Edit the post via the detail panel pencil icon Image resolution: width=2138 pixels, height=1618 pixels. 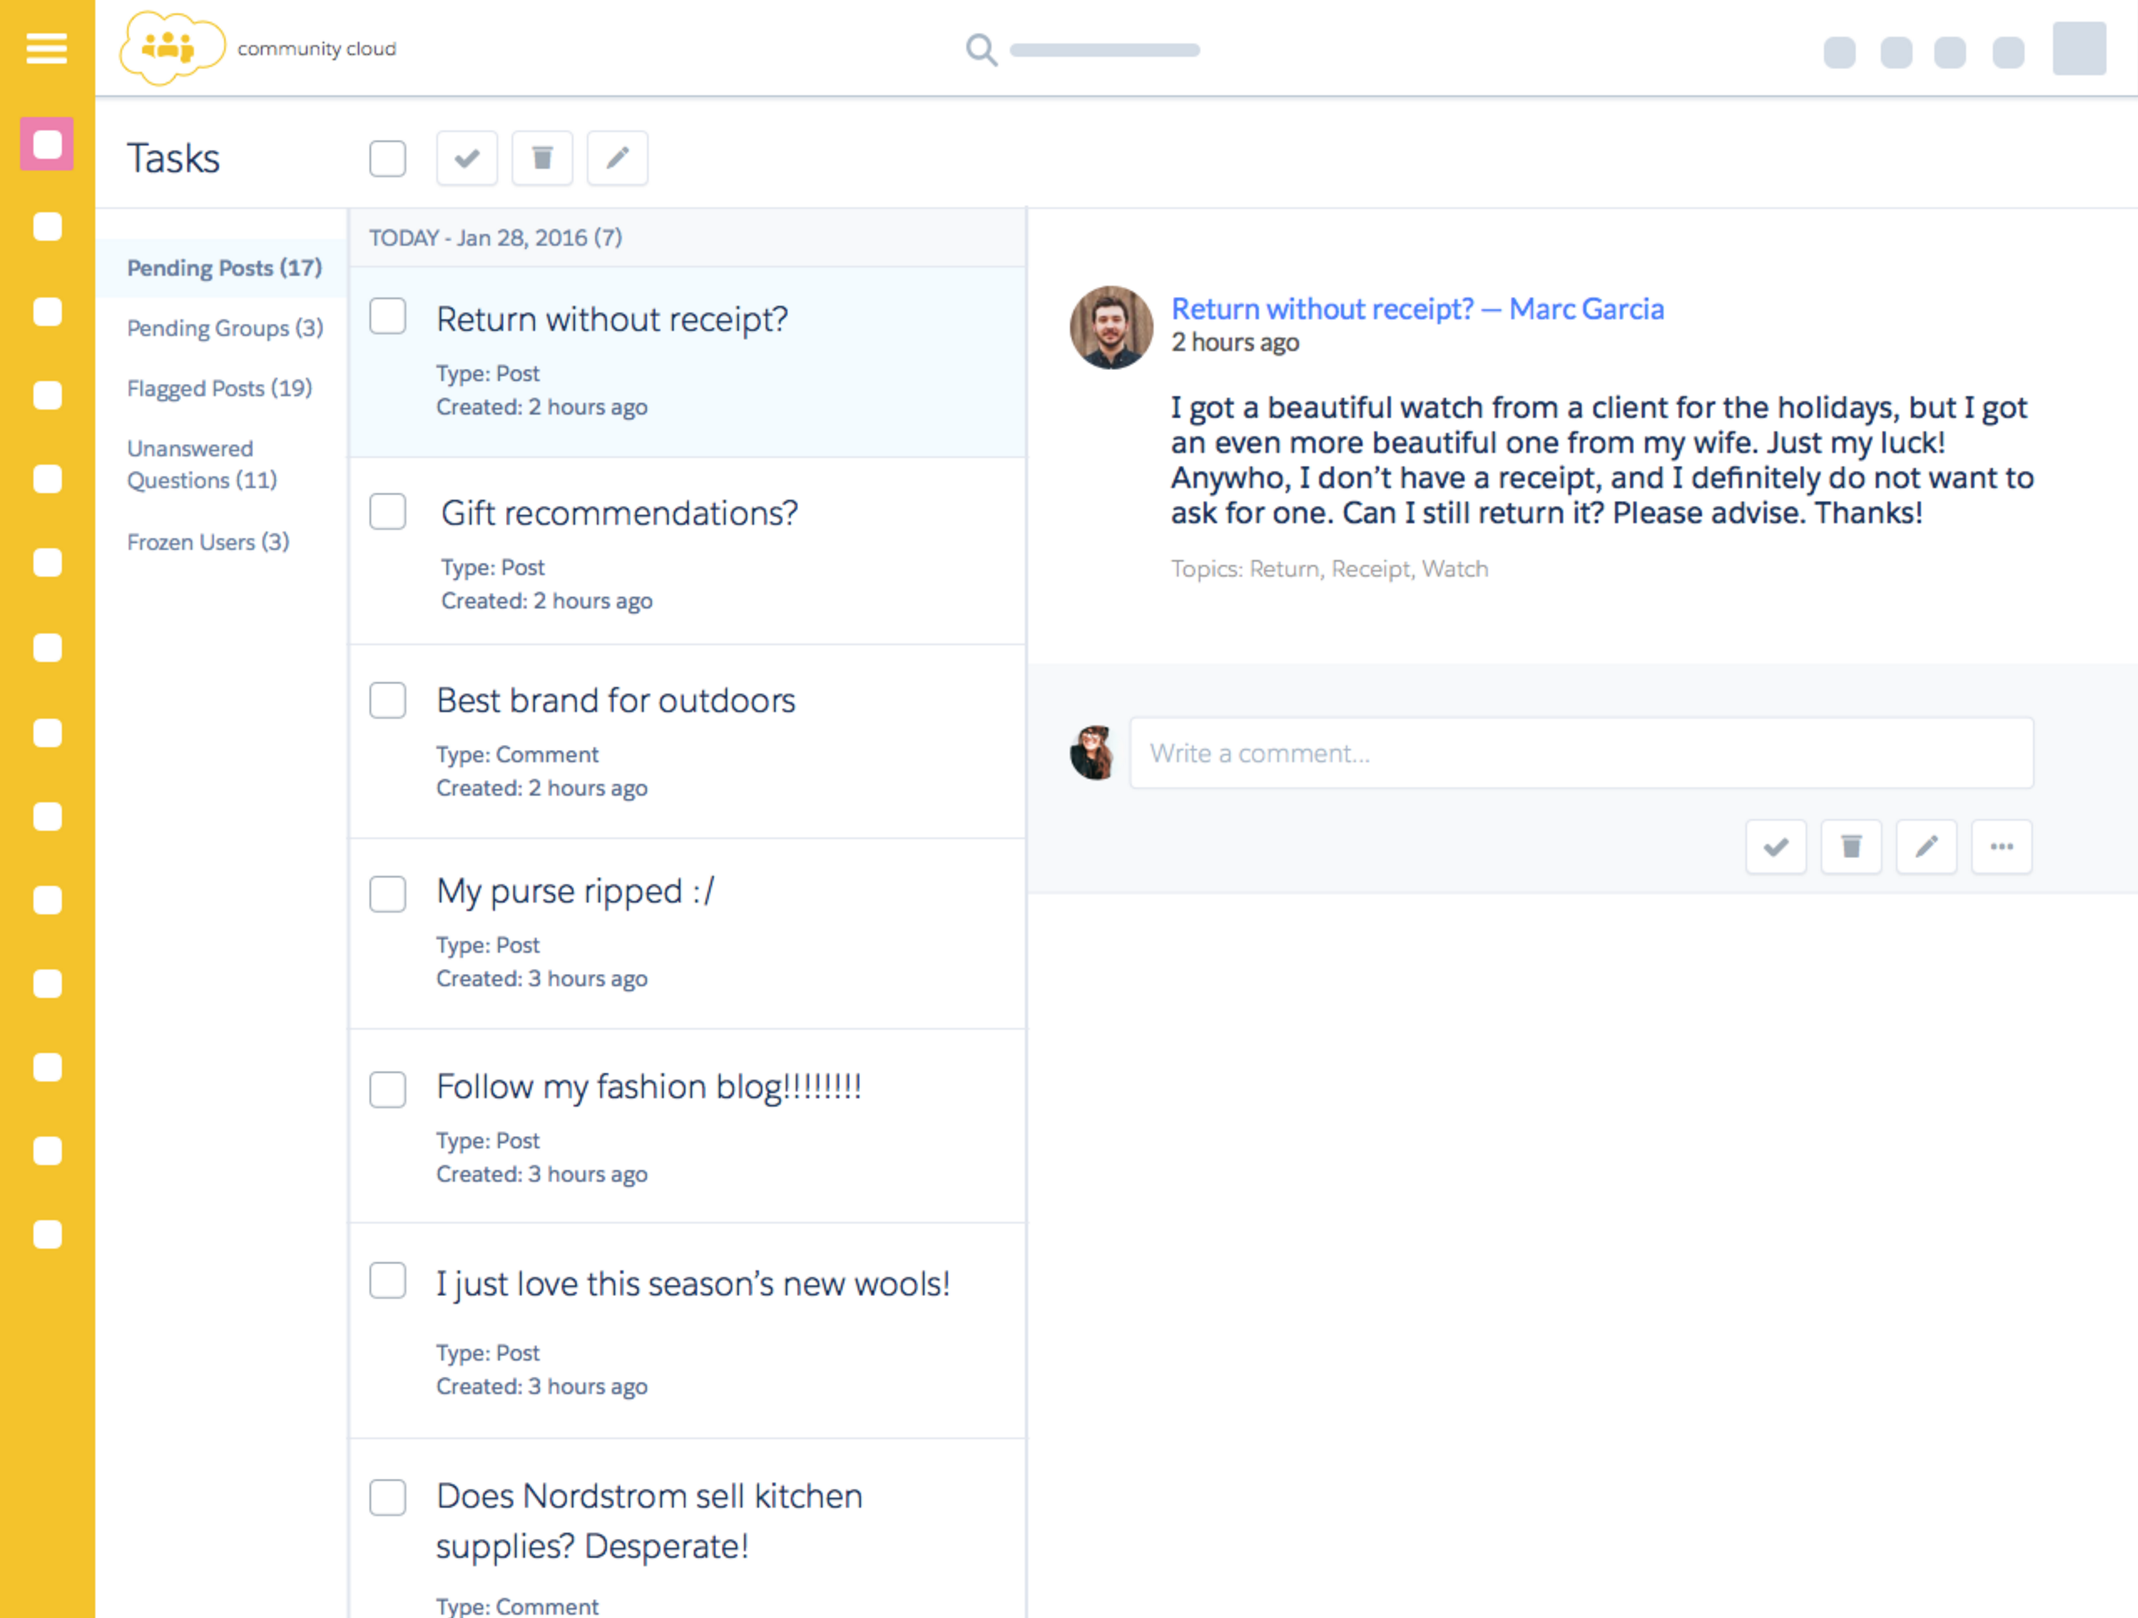tap(1926, 847)
